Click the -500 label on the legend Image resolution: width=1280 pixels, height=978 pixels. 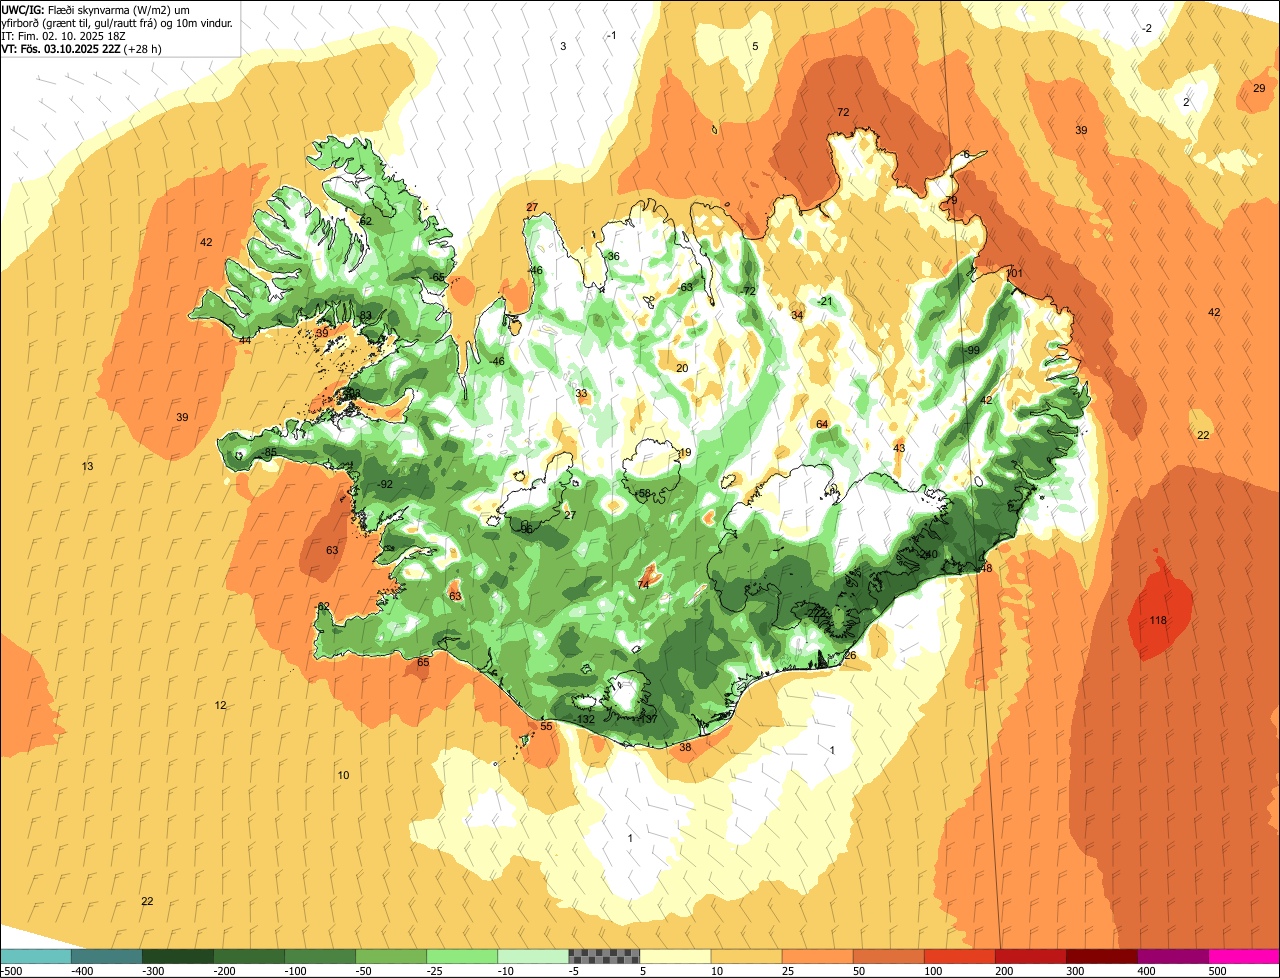point(11,970)
